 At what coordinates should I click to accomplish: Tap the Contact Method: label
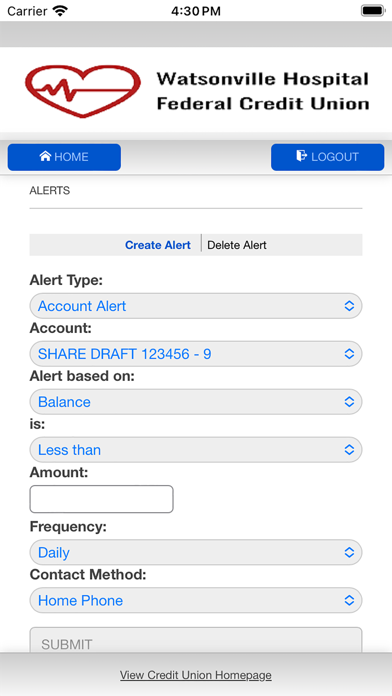(88, 575)
